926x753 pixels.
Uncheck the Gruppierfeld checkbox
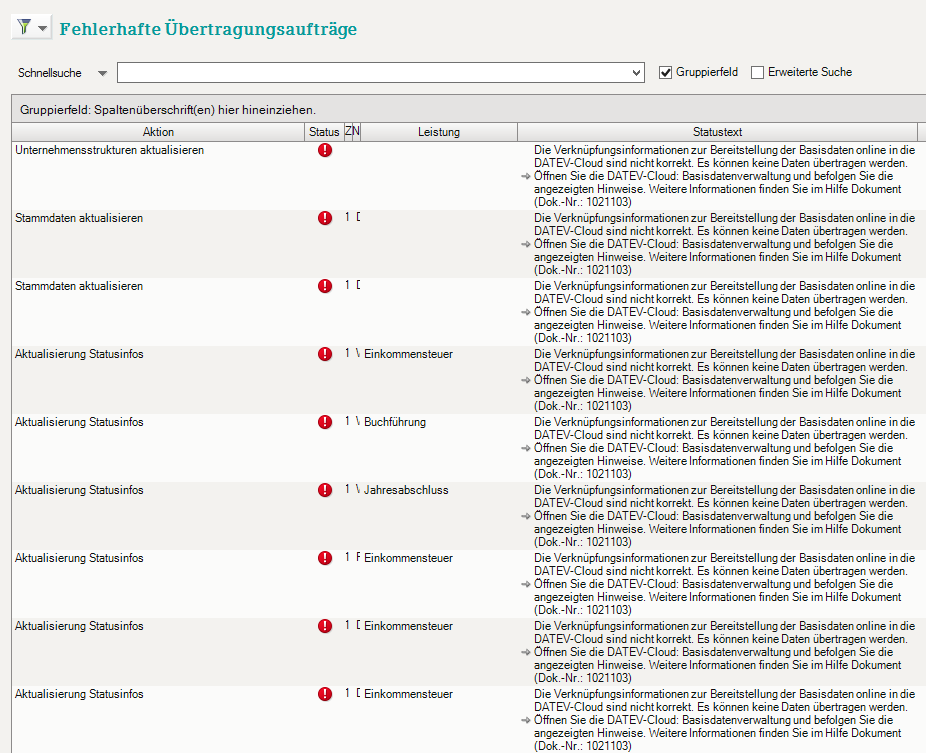[x=666, y=72]
